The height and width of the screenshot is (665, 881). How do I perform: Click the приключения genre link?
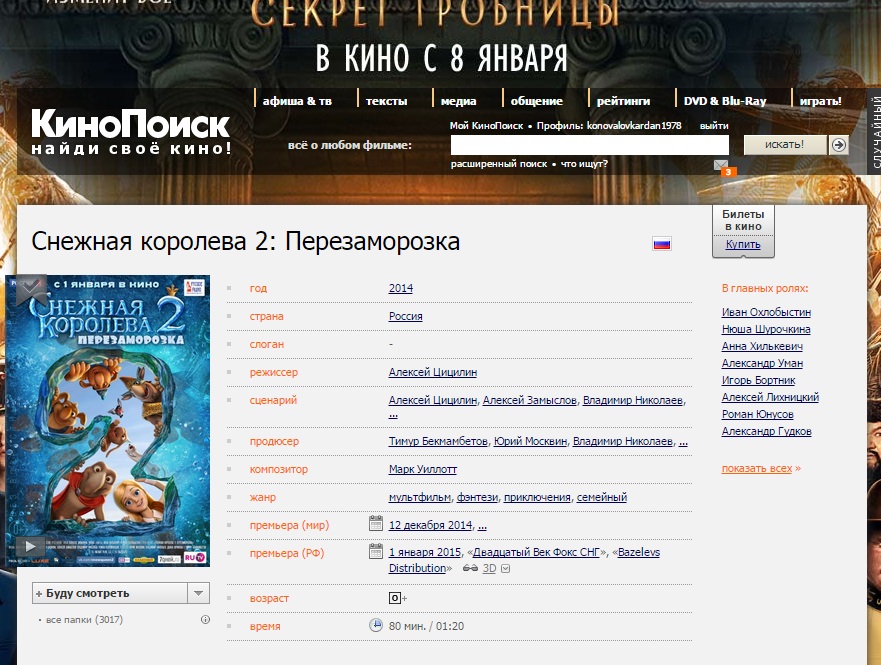point(537,498)
